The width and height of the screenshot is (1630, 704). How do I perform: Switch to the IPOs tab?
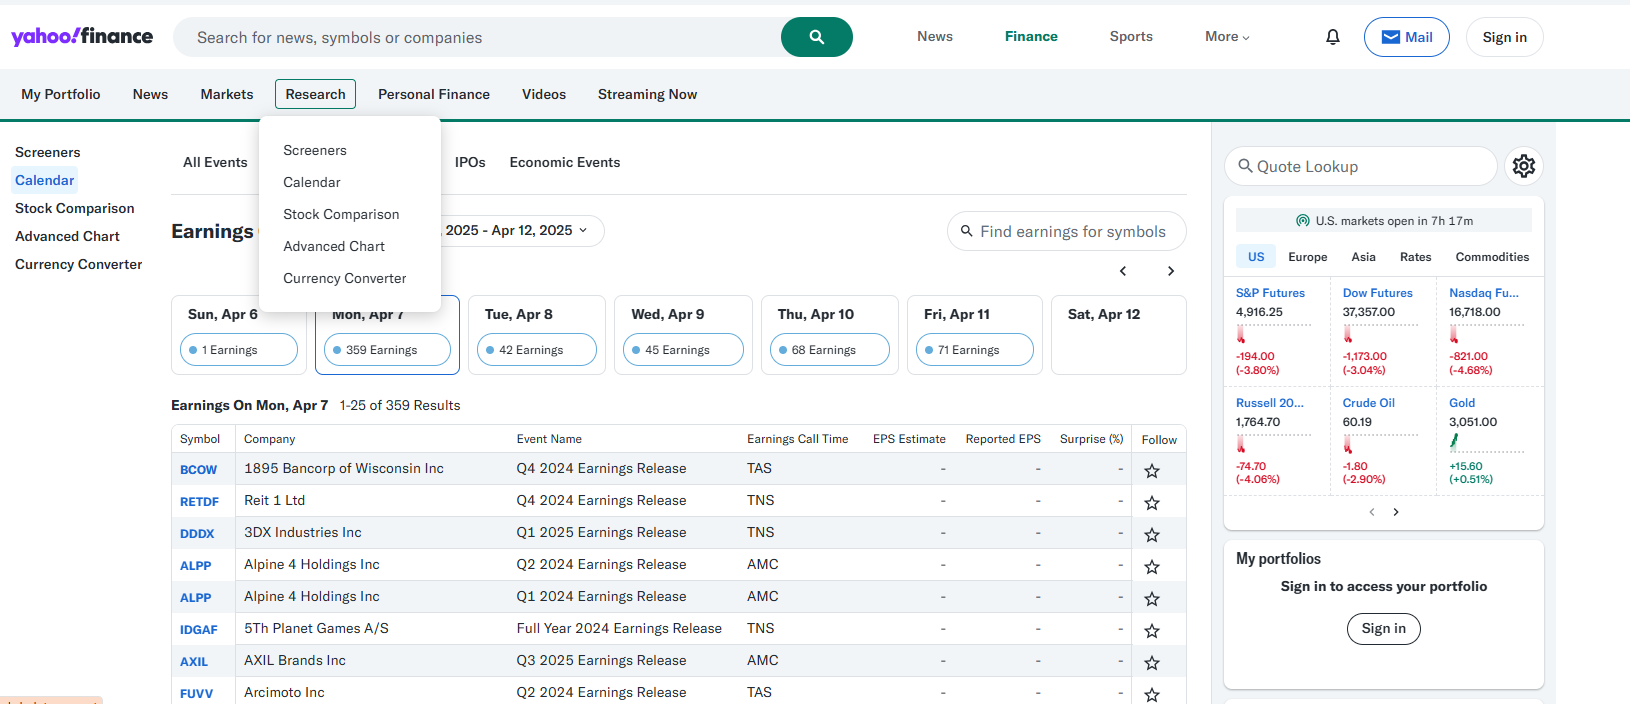click(x=470, y=162)
